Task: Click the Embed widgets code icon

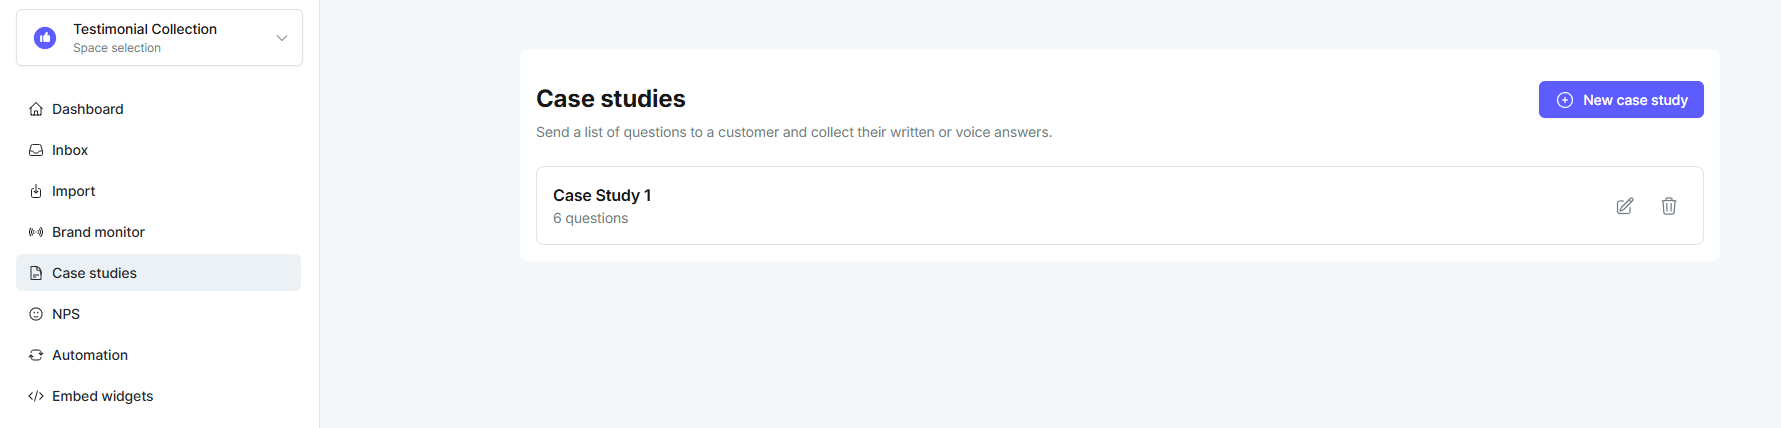Action: click(x=36, y=396)
